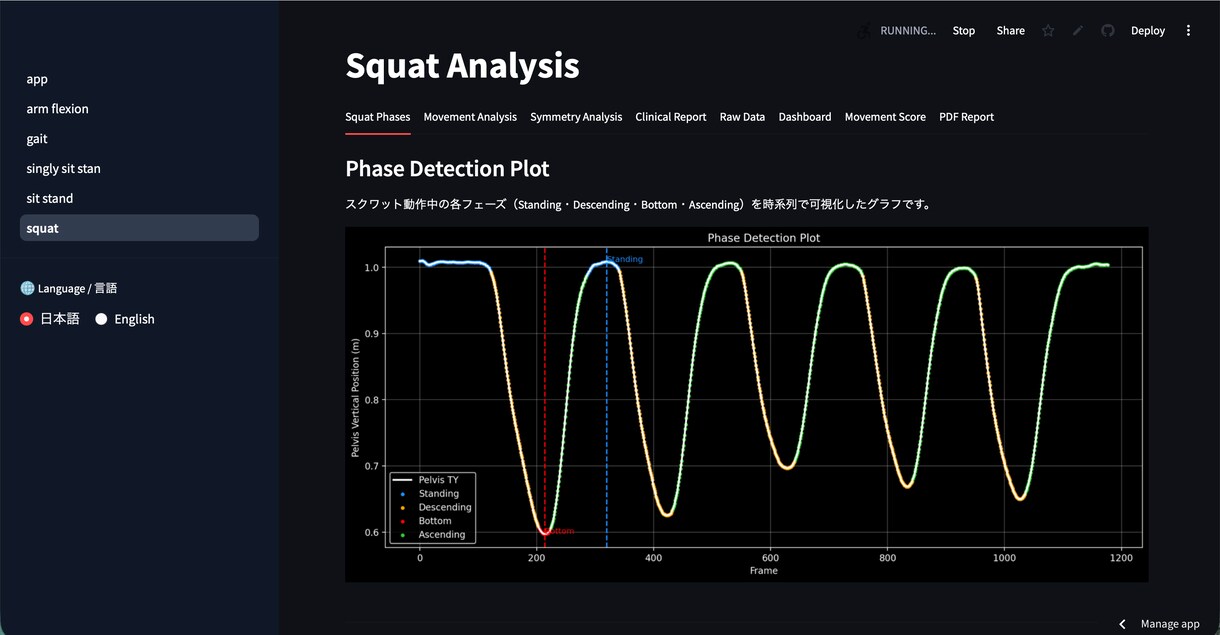This screenshot has height=635, width=1220.
Task: Click the Phase Detection Plot section heading
Action: tap(447, 168)
